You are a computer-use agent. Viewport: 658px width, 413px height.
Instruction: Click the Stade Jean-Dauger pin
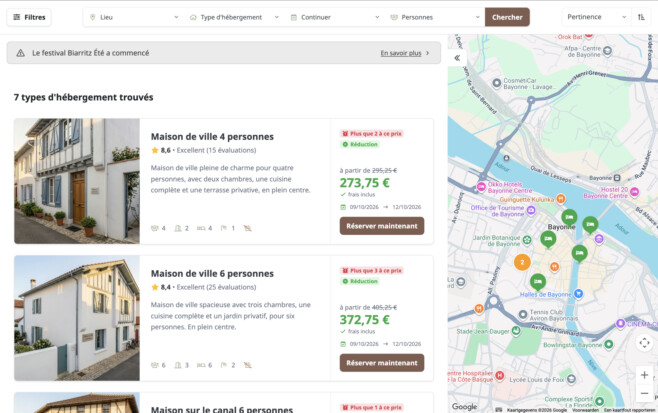pos(516,331)
